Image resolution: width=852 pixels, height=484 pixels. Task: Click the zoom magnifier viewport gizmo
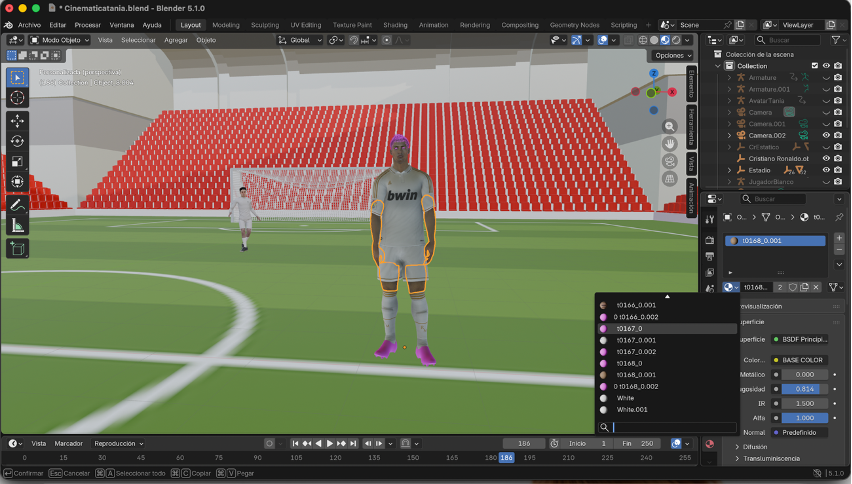click(669, 126)
